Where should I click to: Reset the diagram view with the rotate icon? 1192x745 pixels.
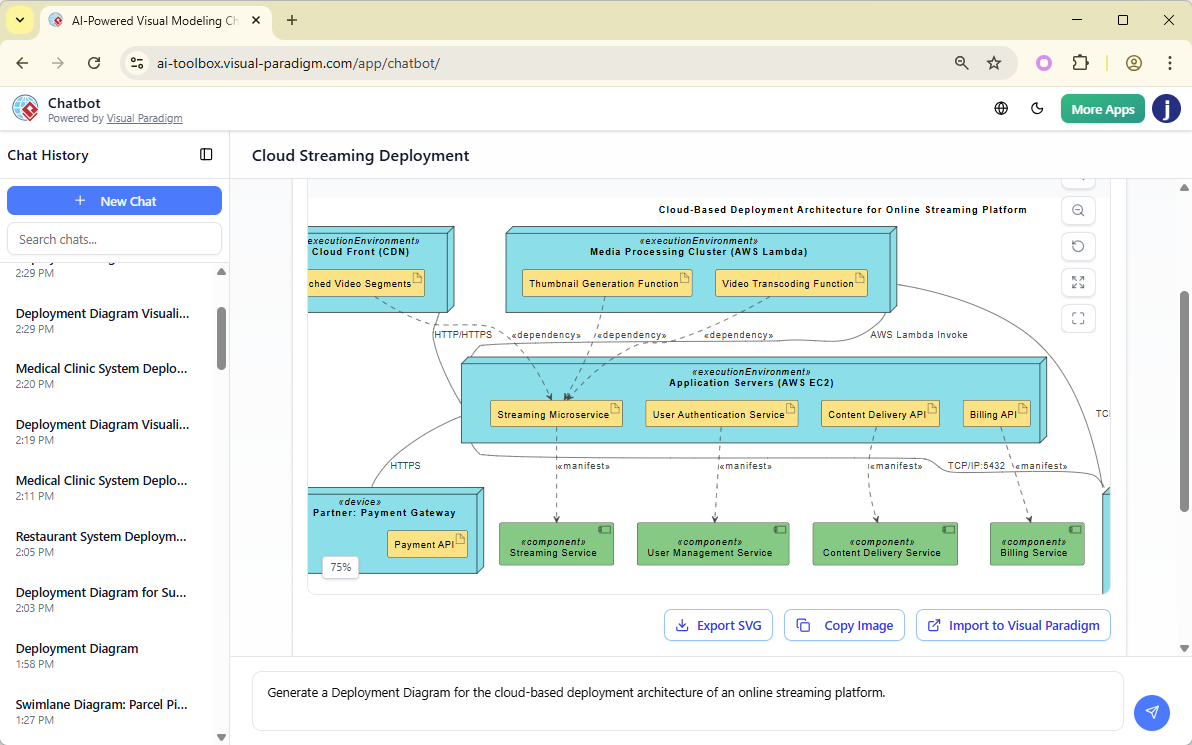pyautogui.click(x=1078, y=246)
